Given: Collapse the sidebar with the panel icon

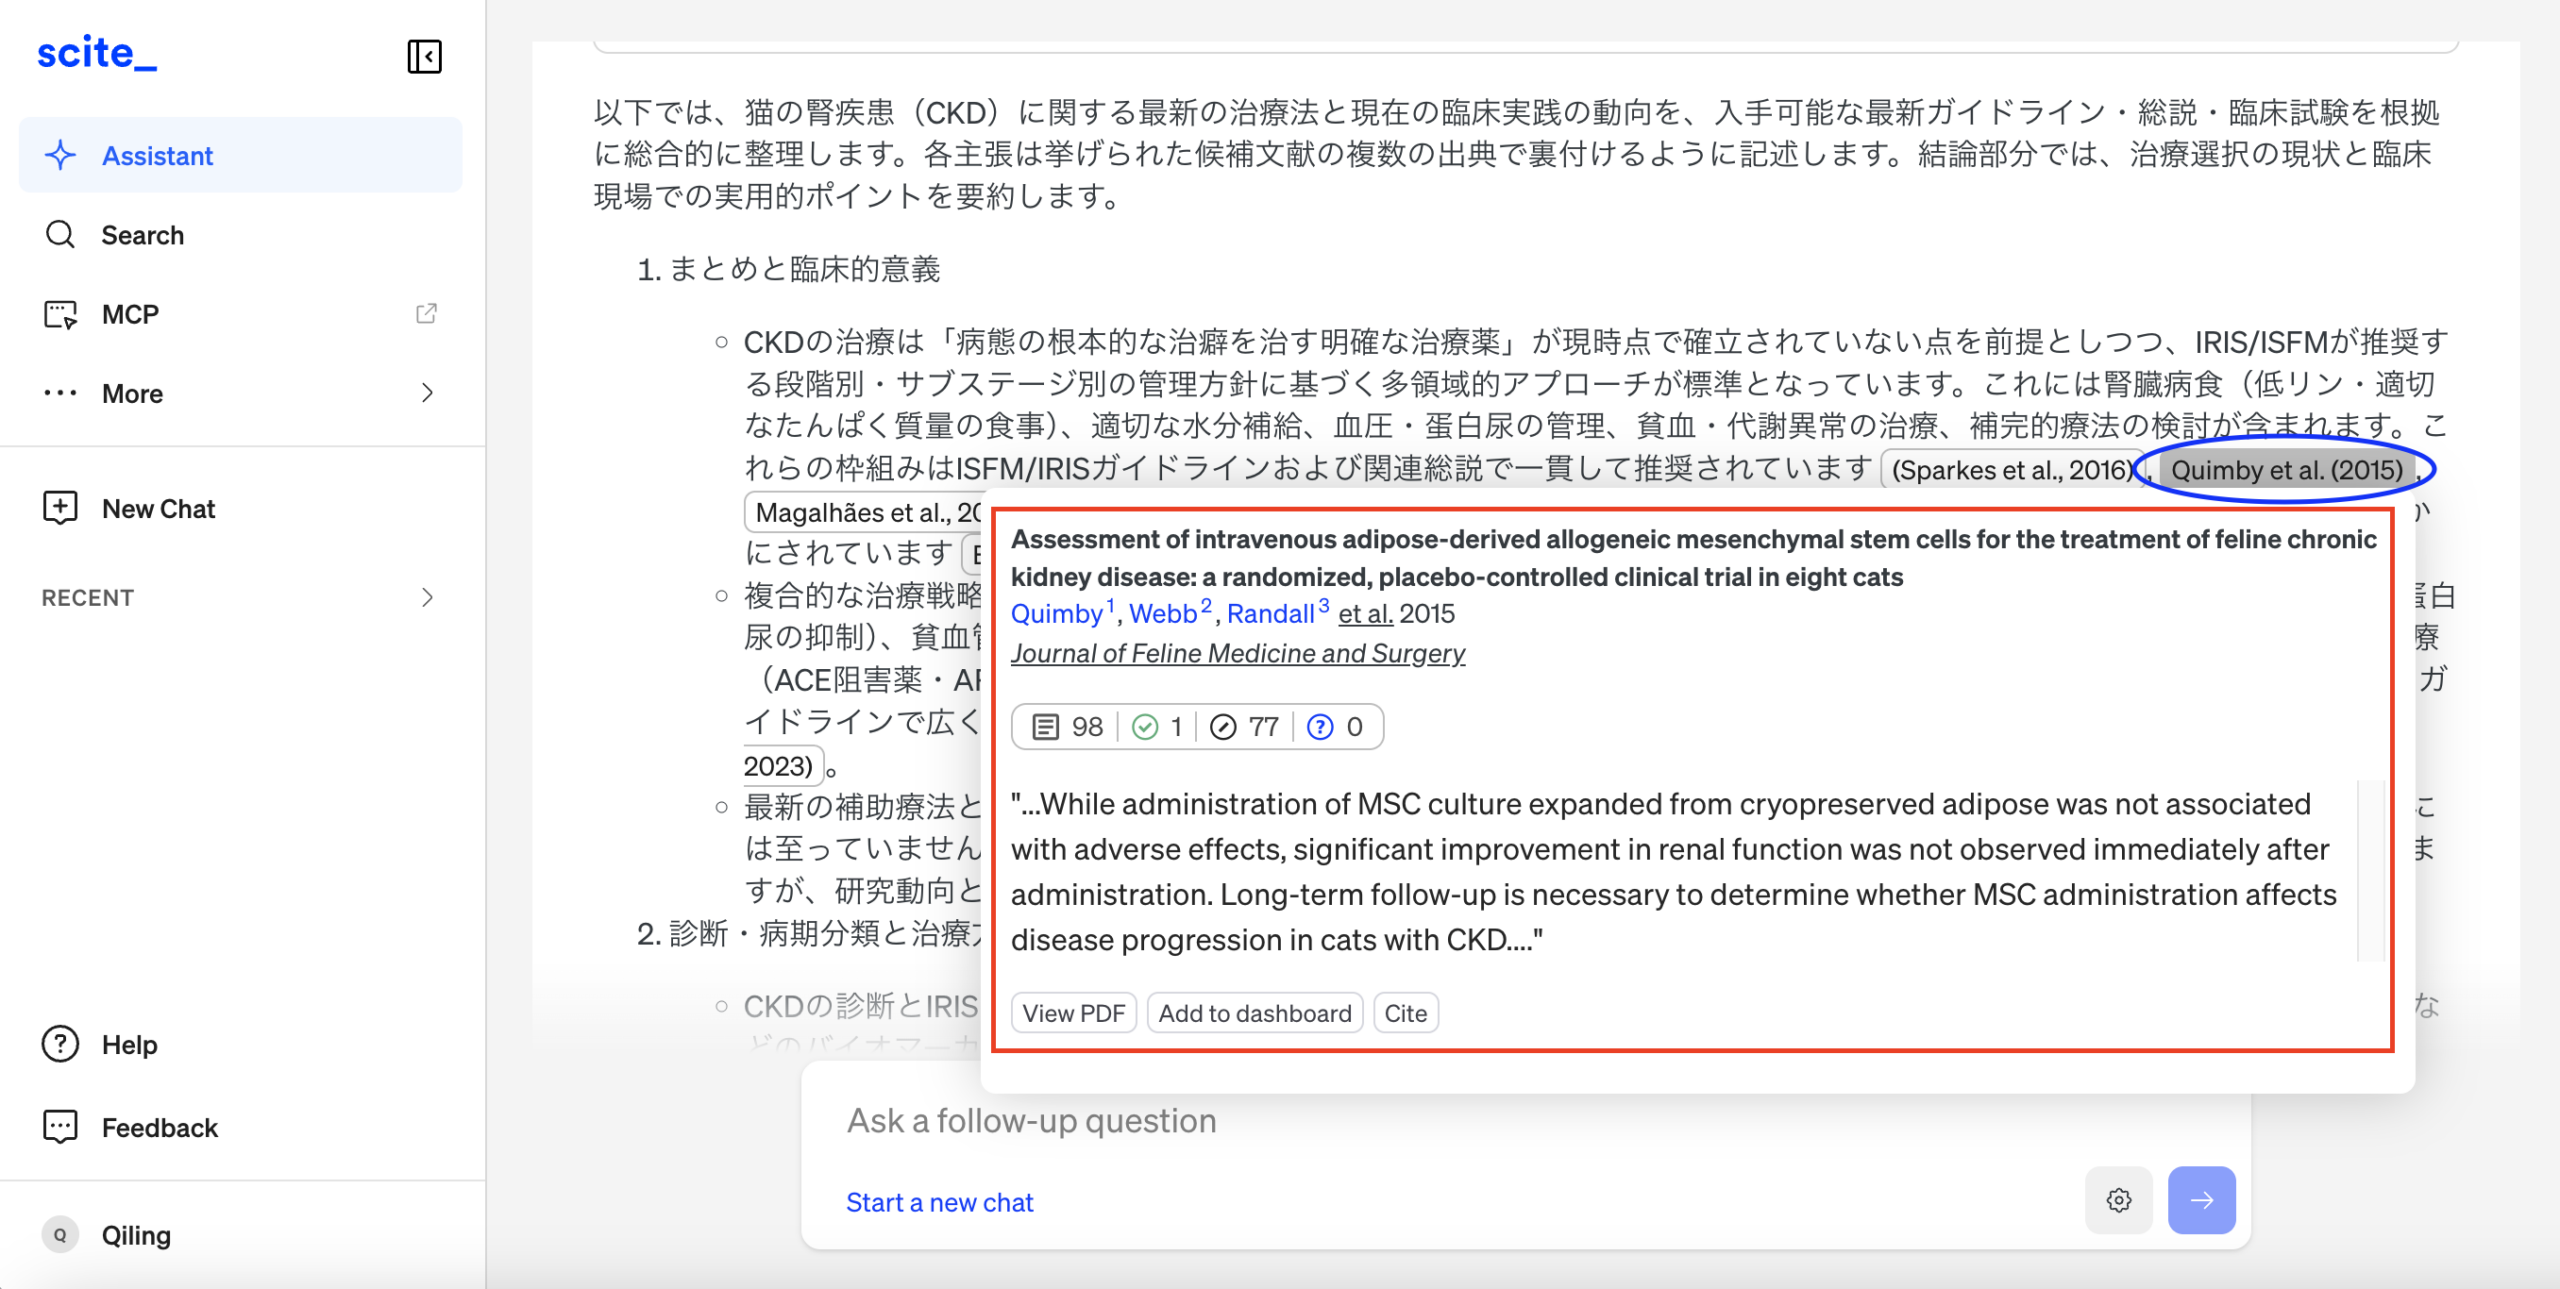Looking at the screenshot, I should tap(424, 56).
